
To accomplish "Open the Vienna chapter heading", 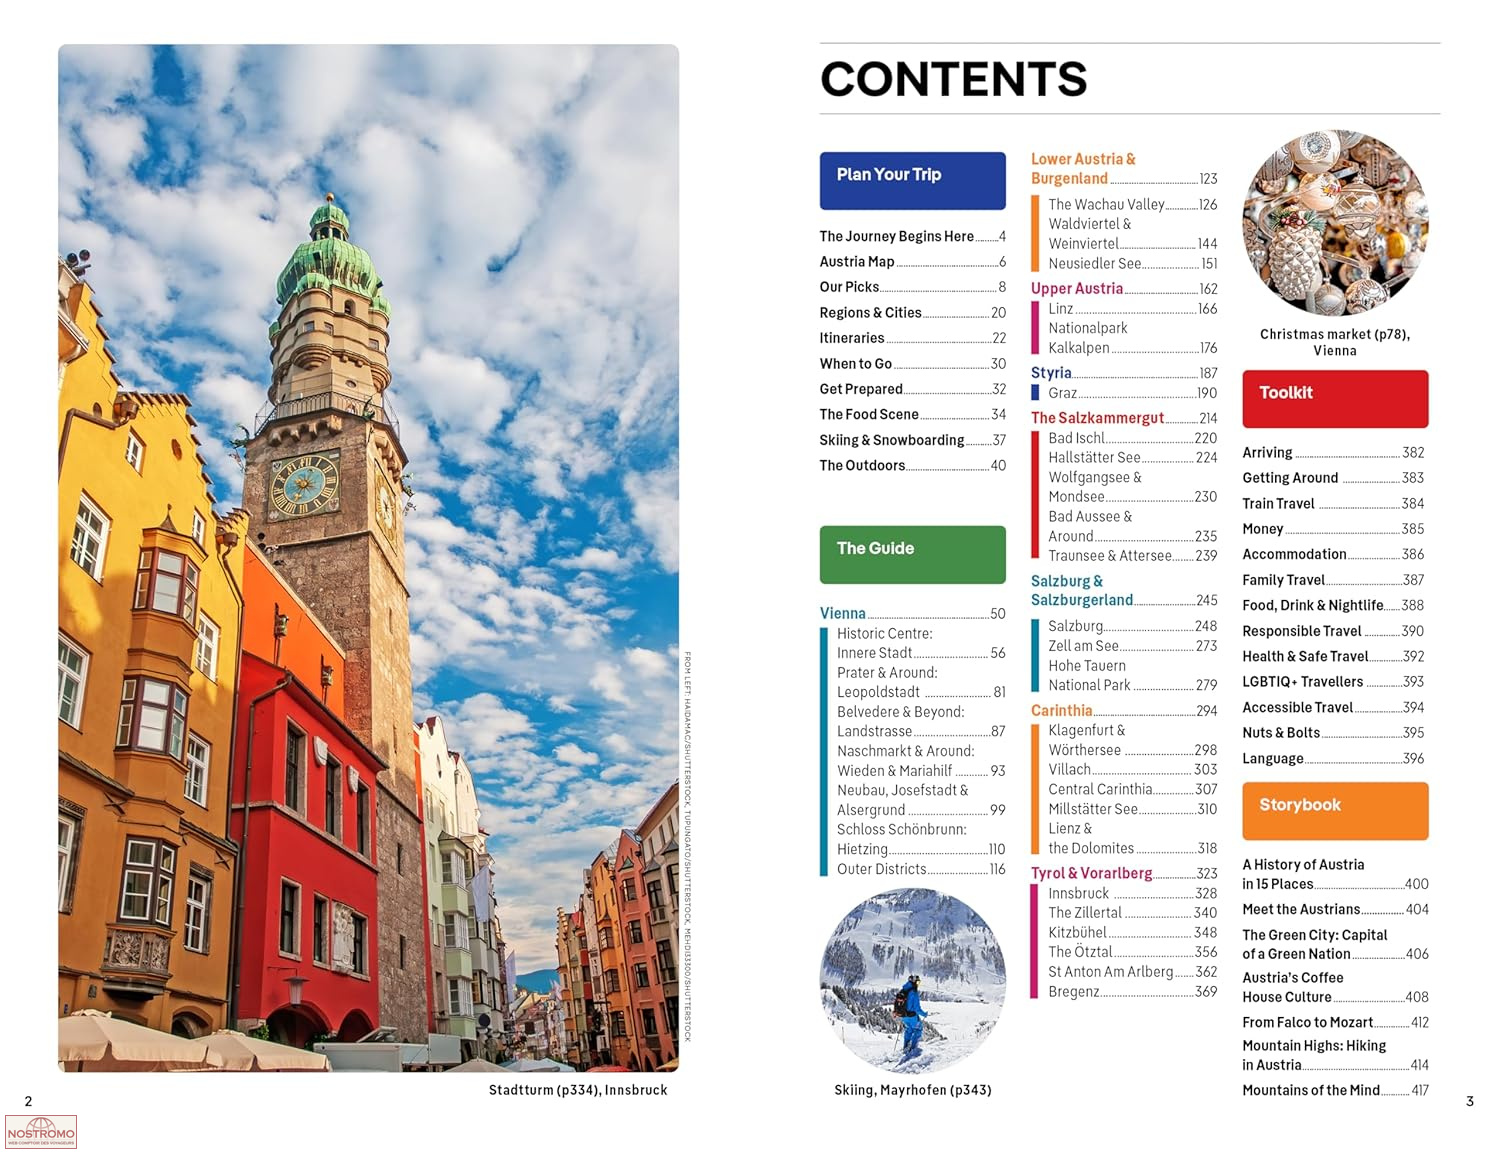I will (x=843, y=613).
